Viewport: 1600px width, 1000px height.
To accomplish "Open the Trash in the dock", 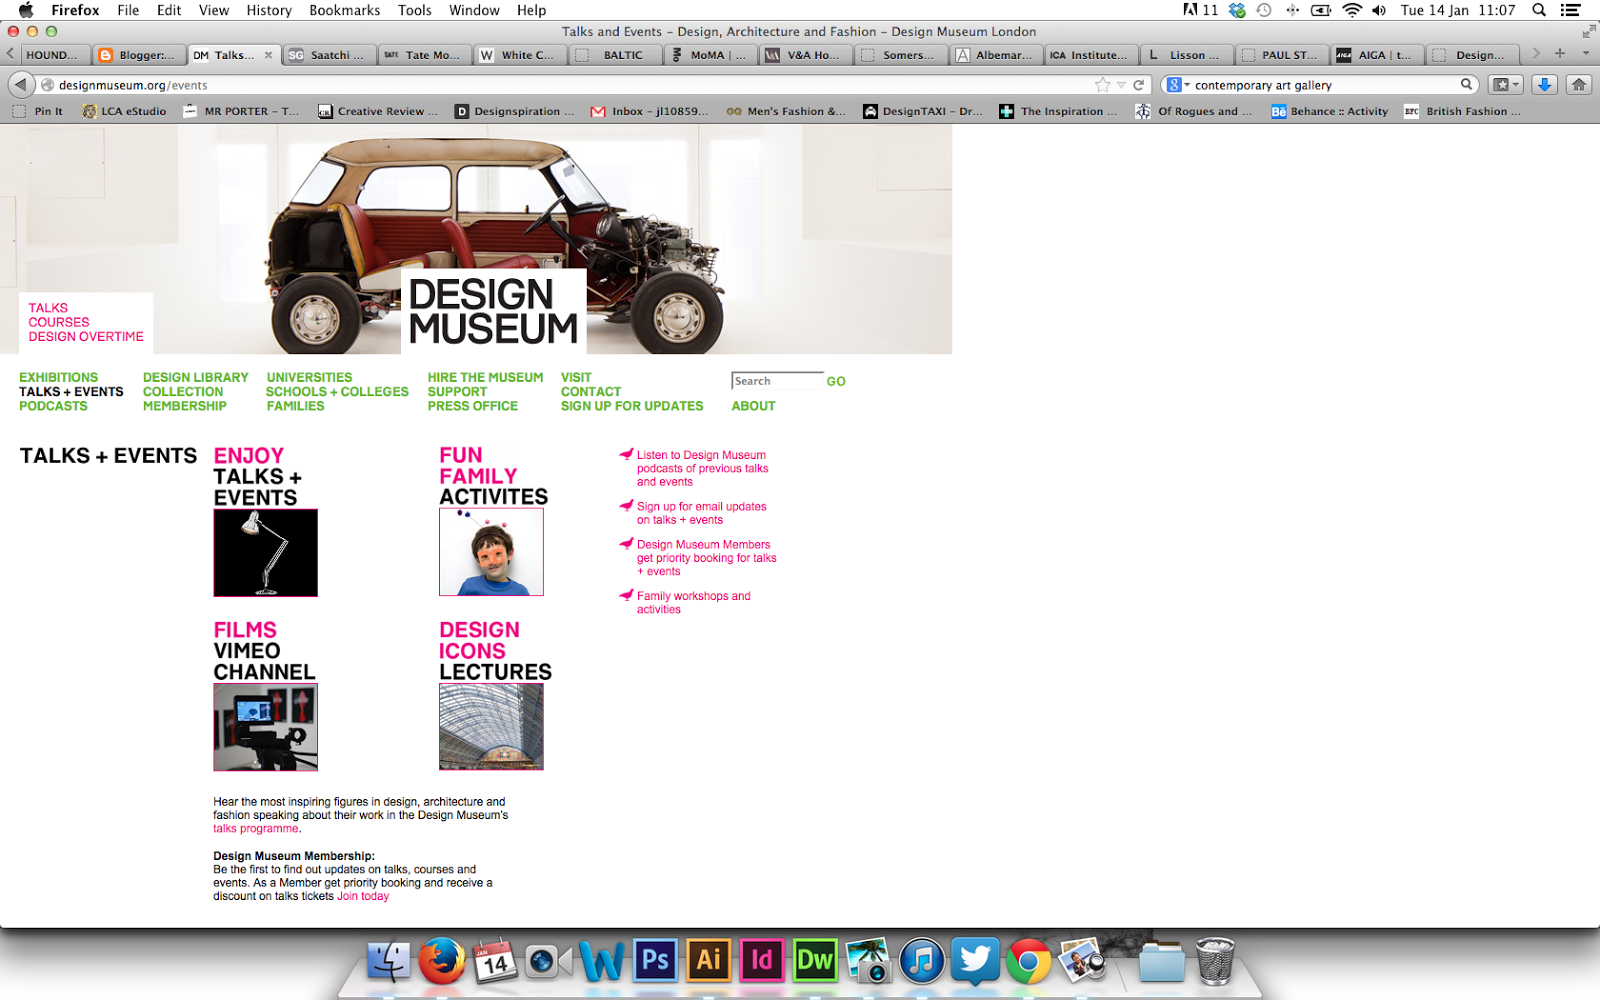I will tap(1214, 962).
